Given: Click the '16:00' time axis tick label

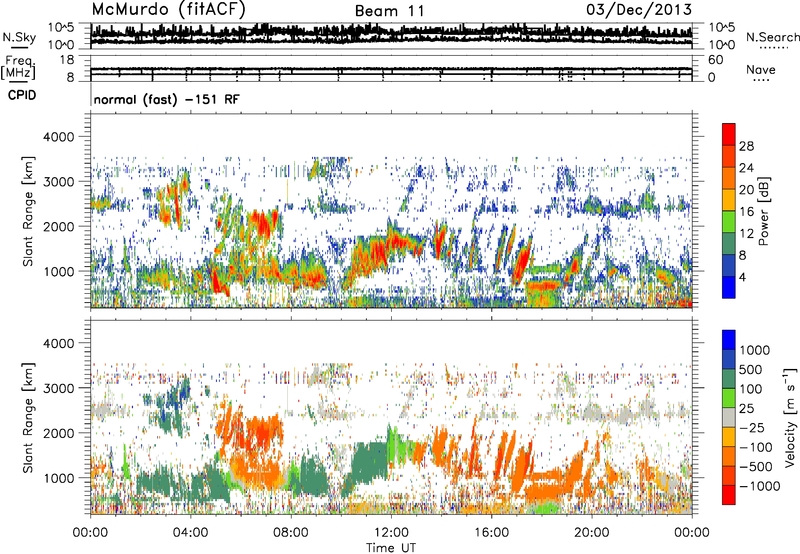Looking at the screenshot, I should [x=491, y=533].
